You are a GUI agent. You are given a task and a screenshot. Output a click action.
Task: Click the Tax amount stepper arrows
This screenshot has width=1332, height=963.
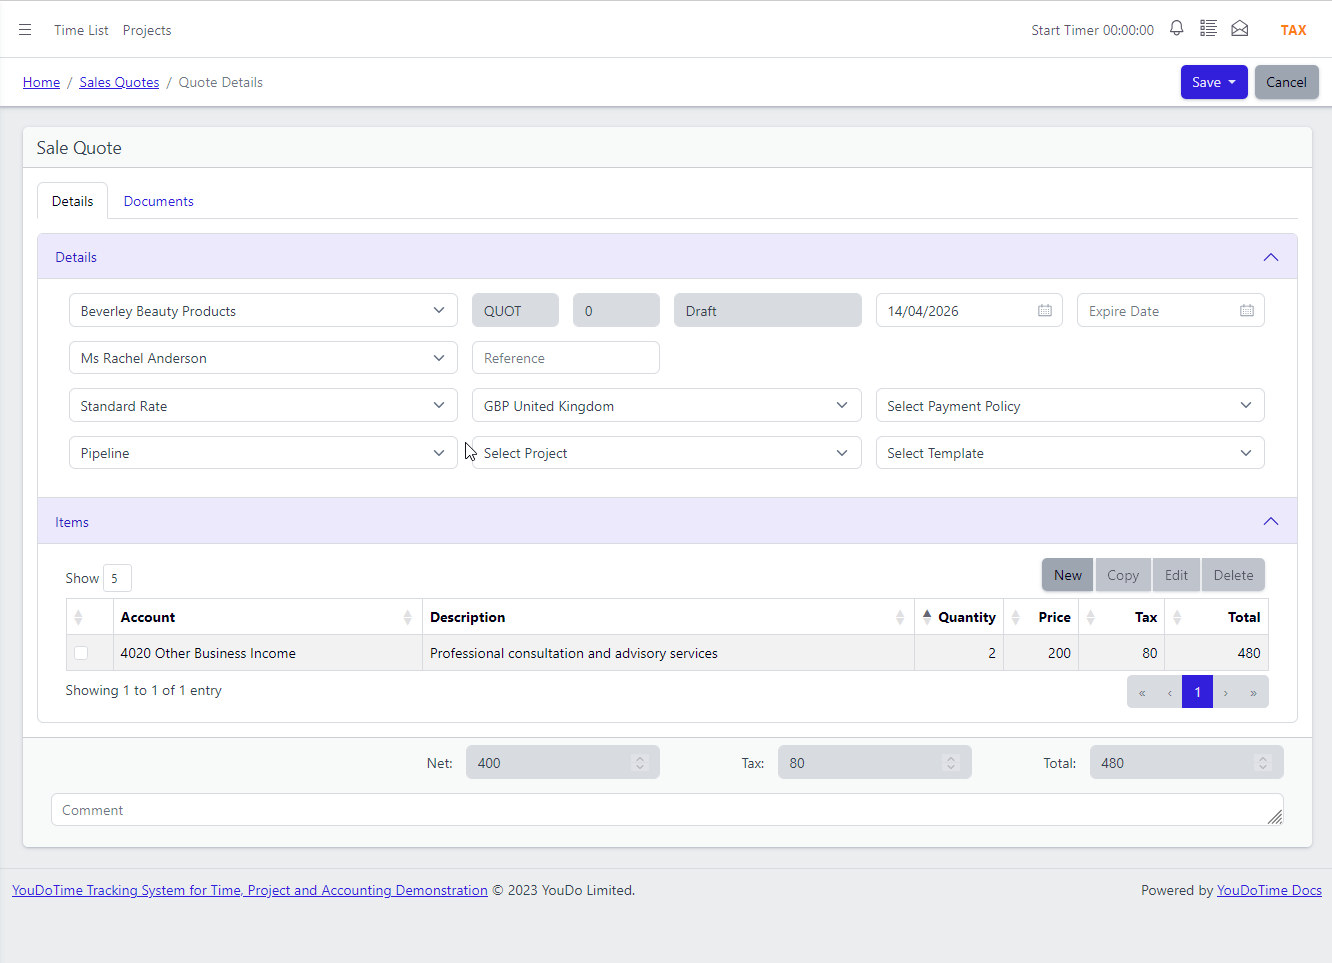(x=951, y=763)
